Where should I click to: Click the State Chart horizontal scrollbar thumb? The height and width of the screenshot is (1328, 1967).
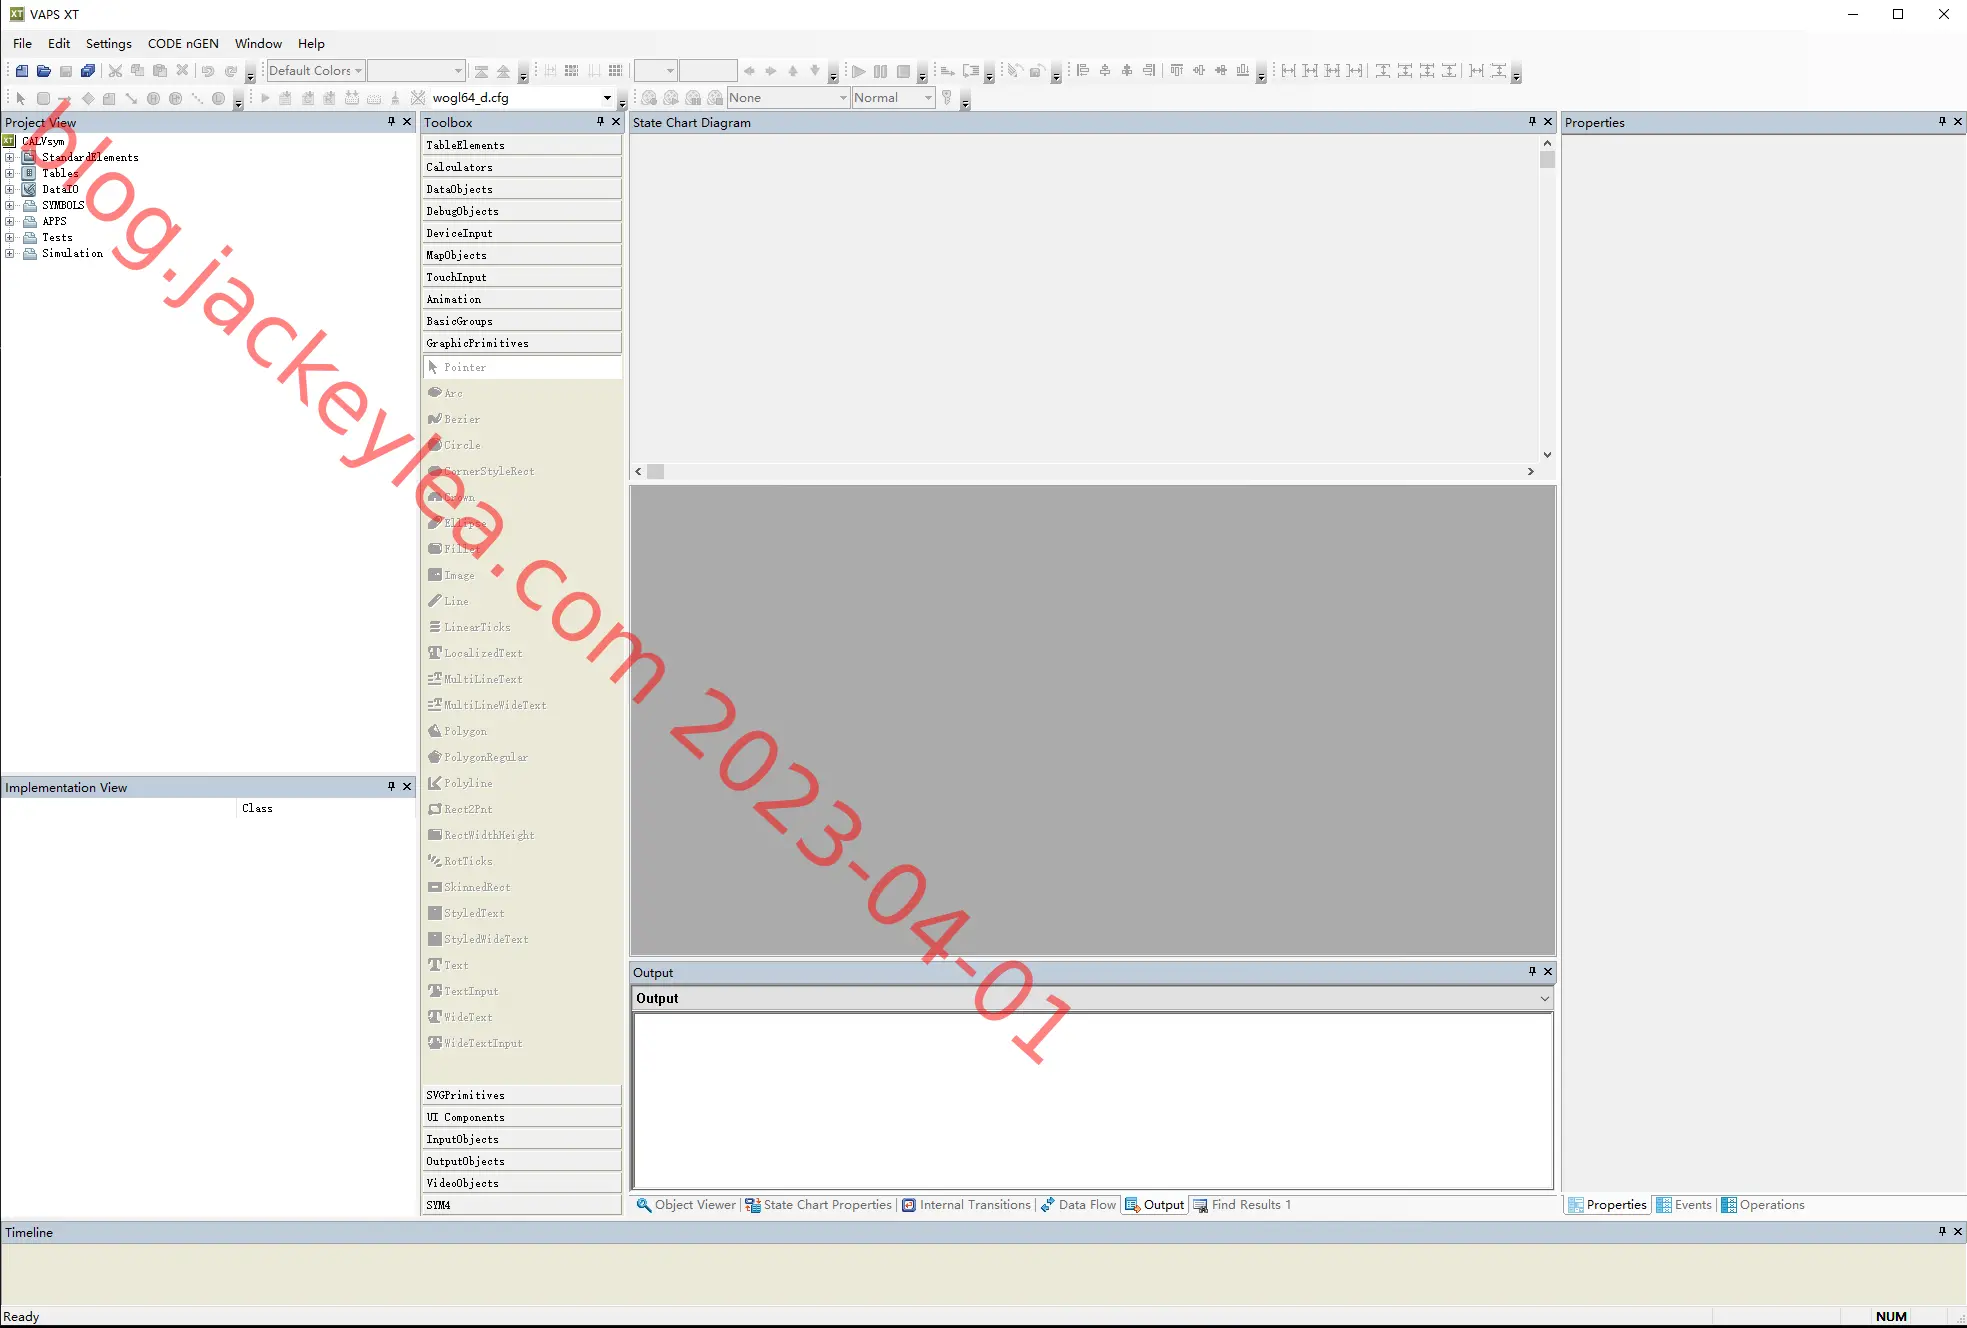click(x=656, y=472)
